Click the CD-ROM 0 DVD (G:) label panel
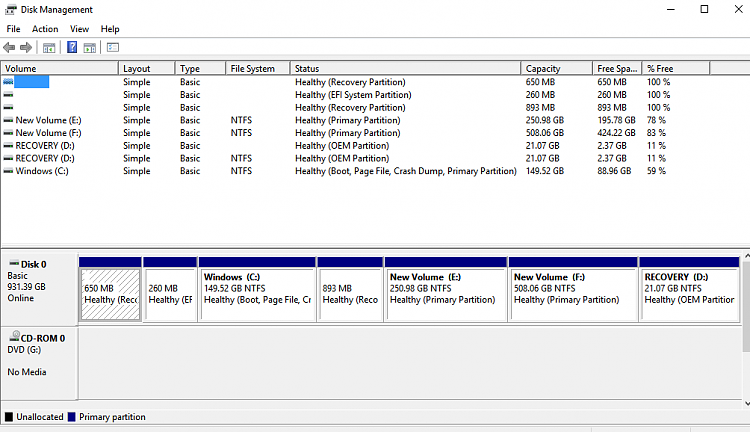Image resolution: width=750 pixels, height=432 pixels. (39, 363)
